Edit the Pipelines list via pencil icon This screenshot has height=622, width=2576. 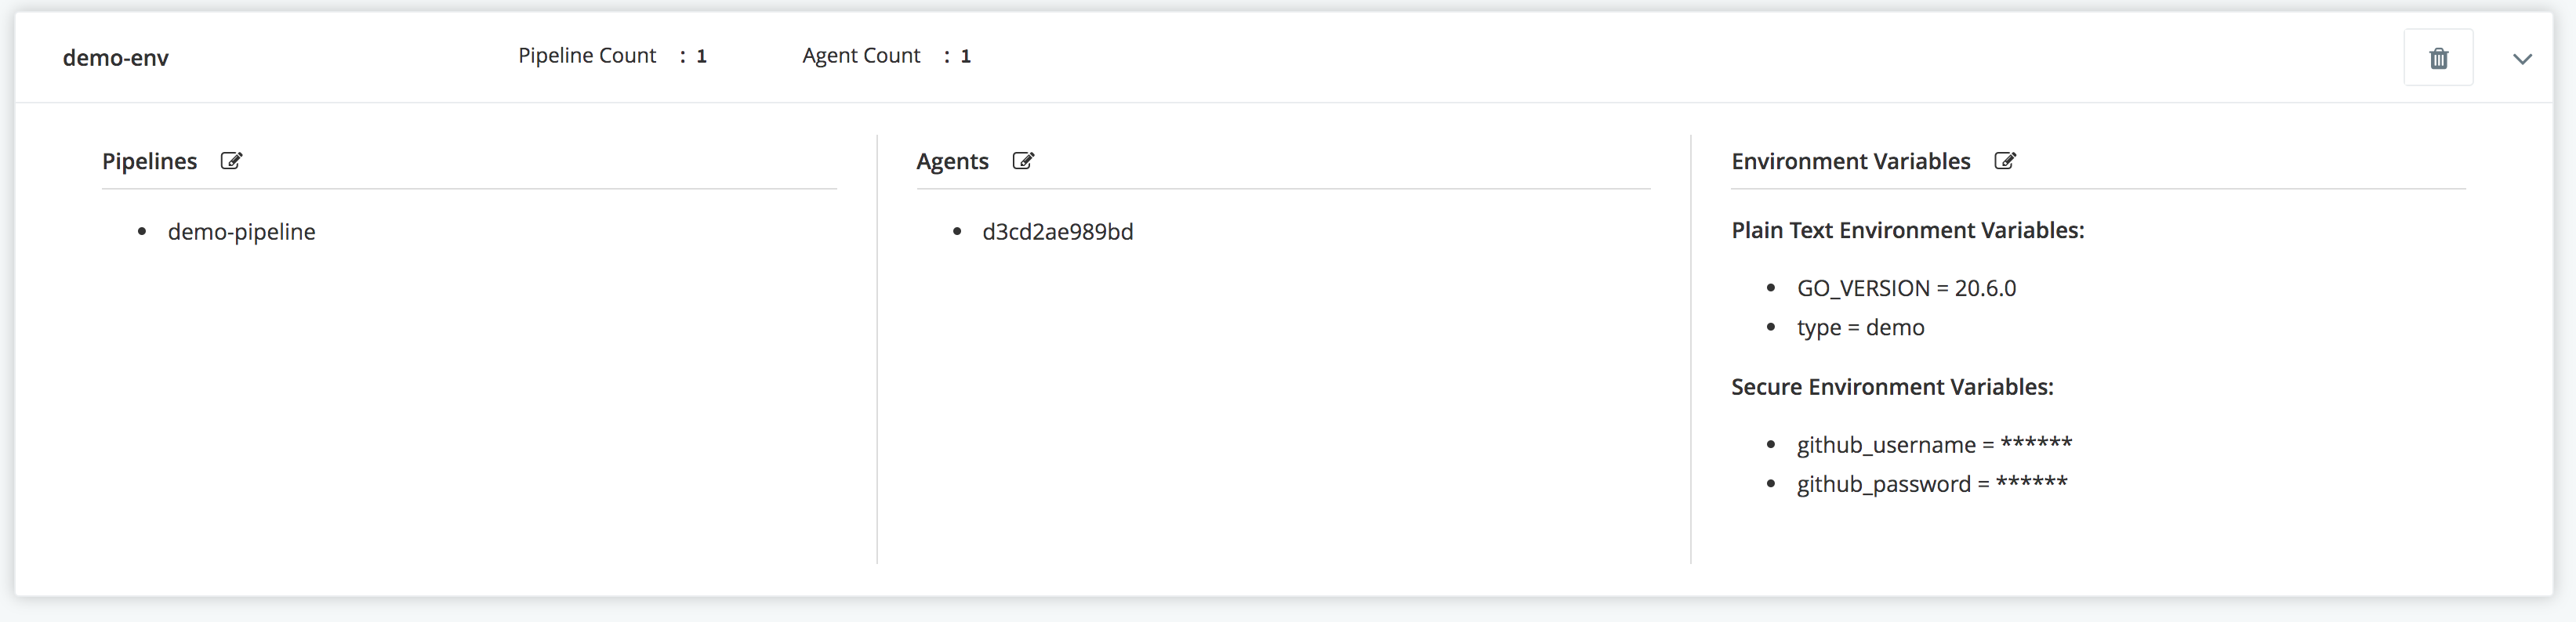tap(231, 161)
